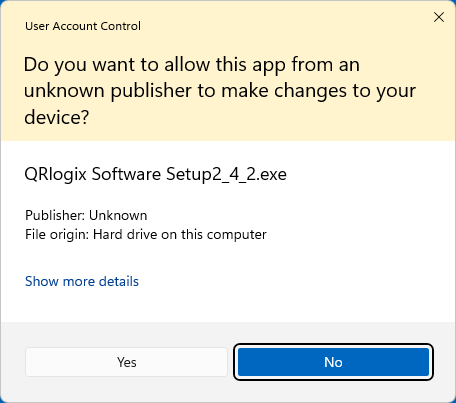Click the allow this app question heading
Viewport: 456px width, 403px height.
pyautogui.click(x=220, y=91)
